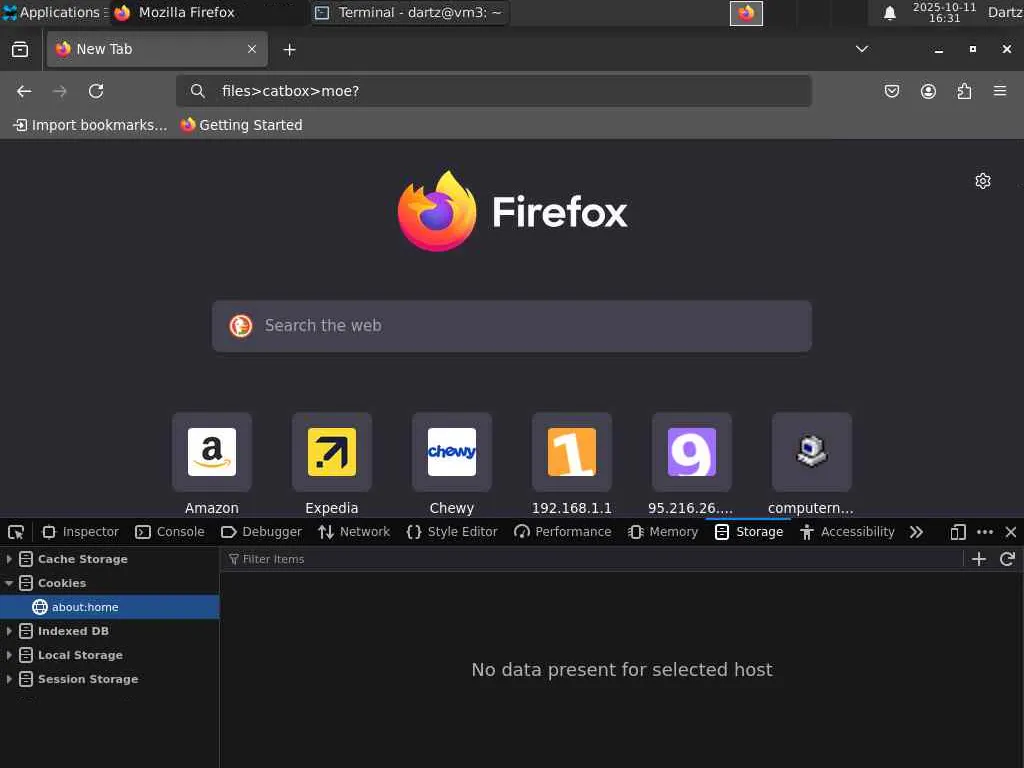The image size is (1024, 768).
Task: Open the notification bell in panel
Action: point(889,13)
